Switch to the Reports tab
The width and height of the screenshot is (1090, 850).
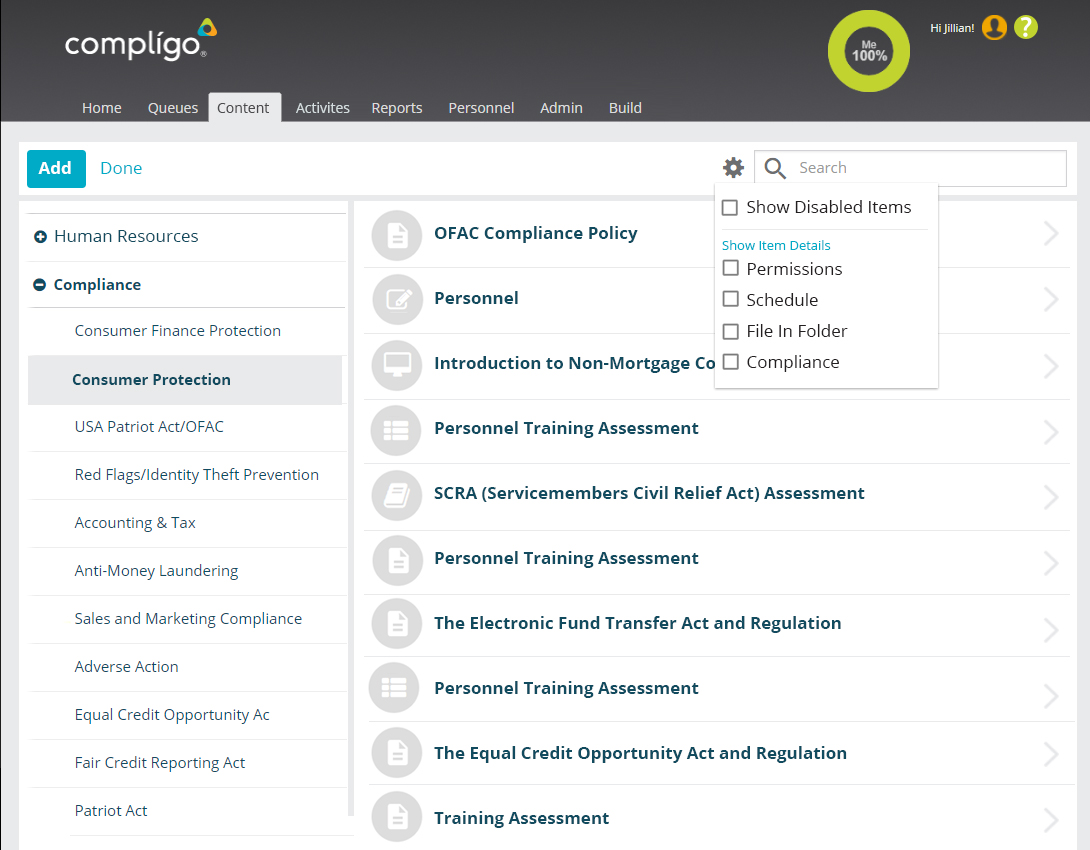[397, 108]
